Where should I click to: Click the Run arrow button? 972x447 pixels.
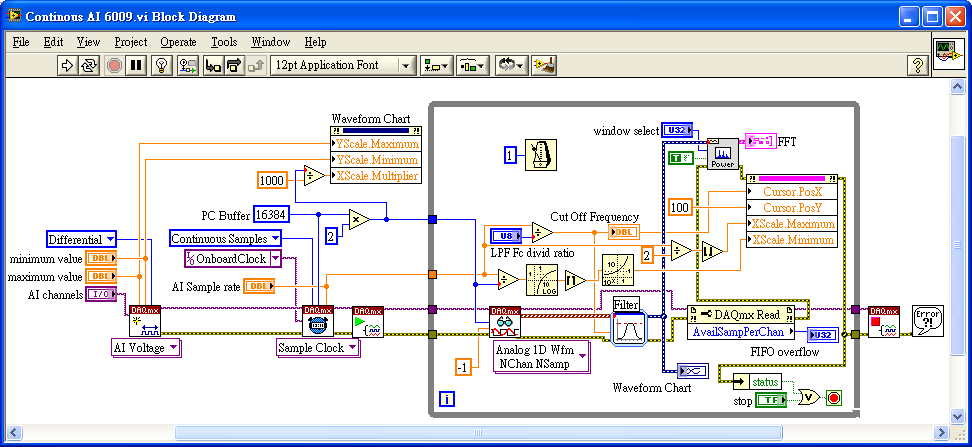pyautogui.click(x=66, y=65)
